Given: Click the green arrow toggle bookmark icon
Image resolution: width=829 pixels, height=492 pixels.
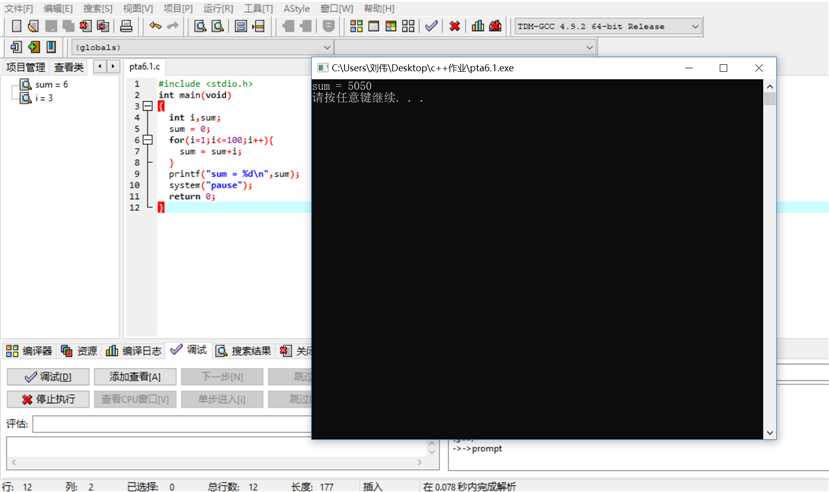Looking at the screenshot, I should [34, 47].
